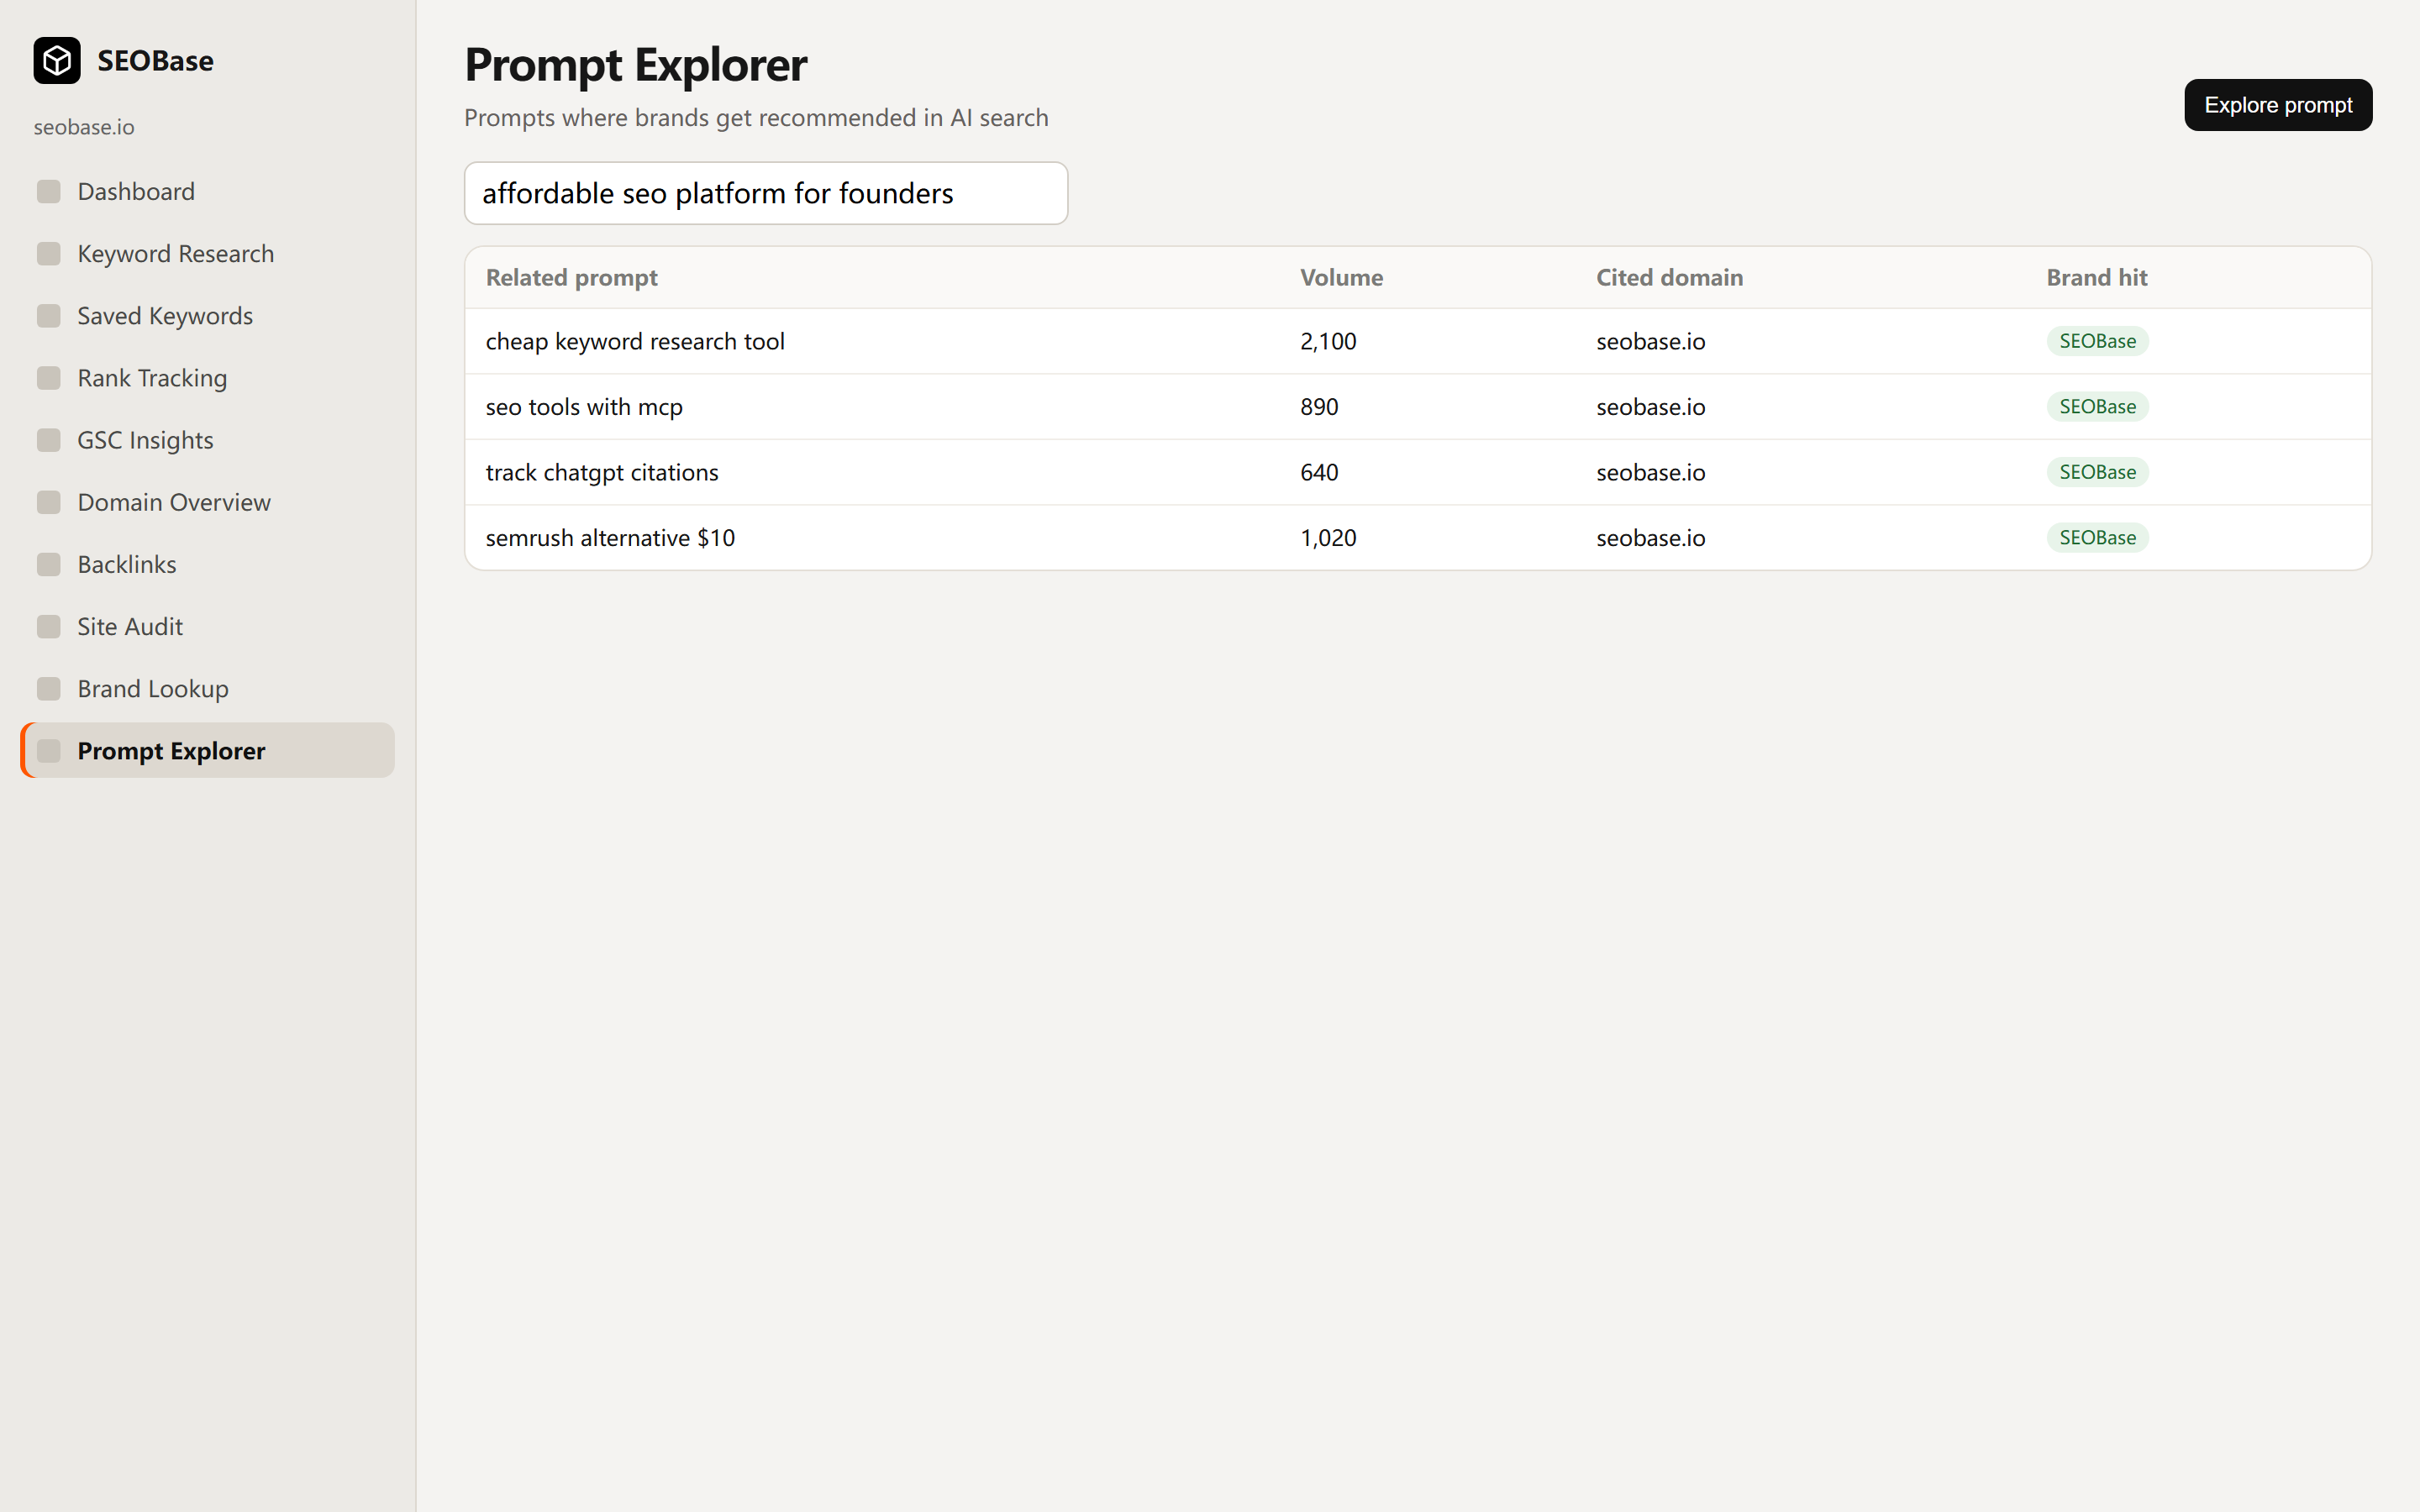Click the SEOBase cube logo icon
The width and height of the screenshot is (2420, 1512).
coord(57,60)
